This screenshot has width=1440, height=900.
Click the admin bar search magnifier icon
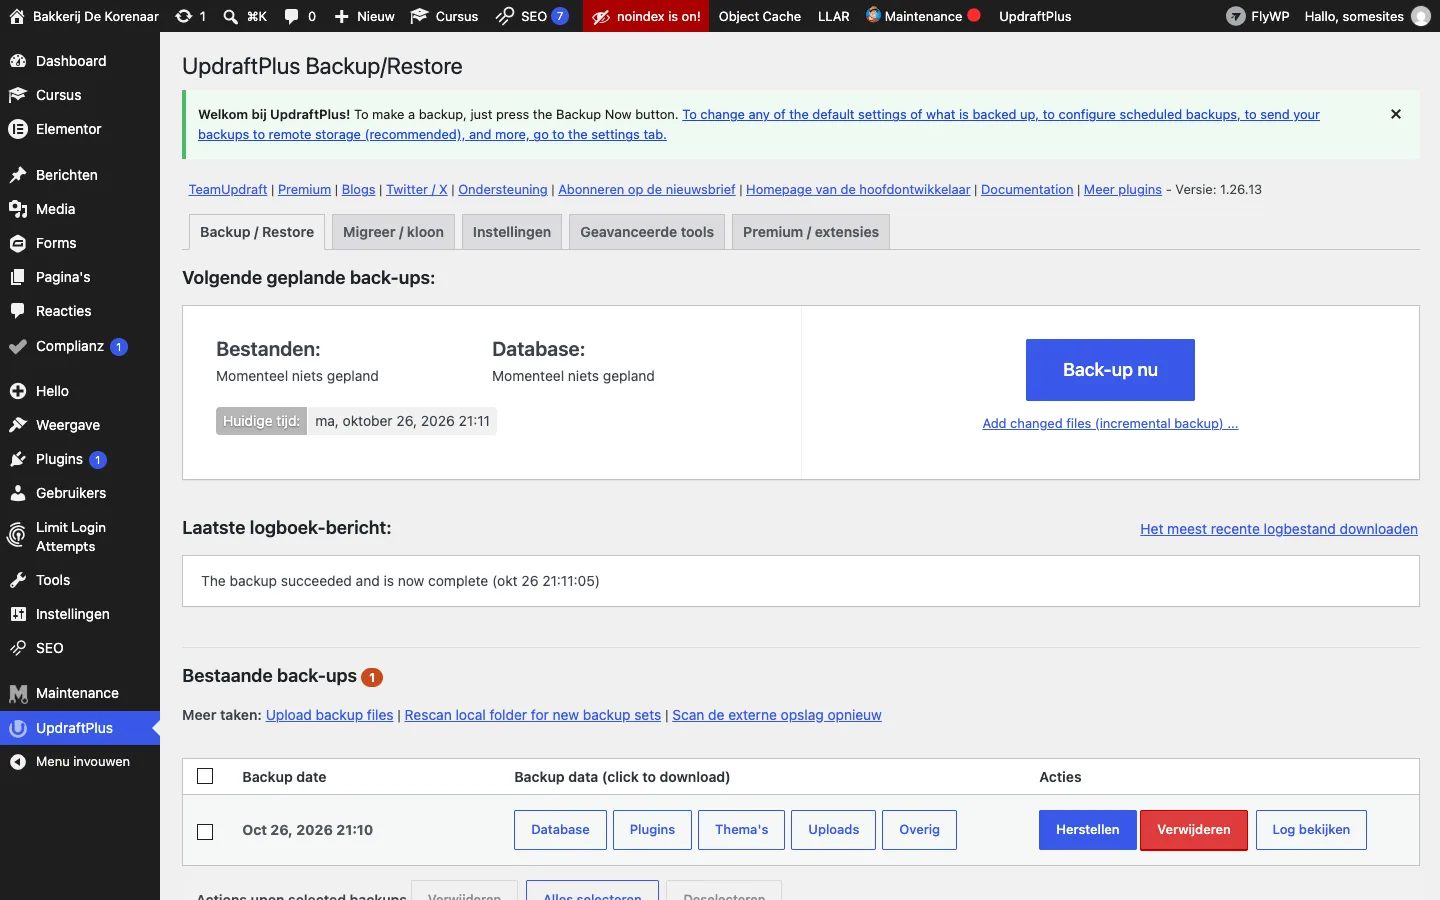(x=230, y=16)
